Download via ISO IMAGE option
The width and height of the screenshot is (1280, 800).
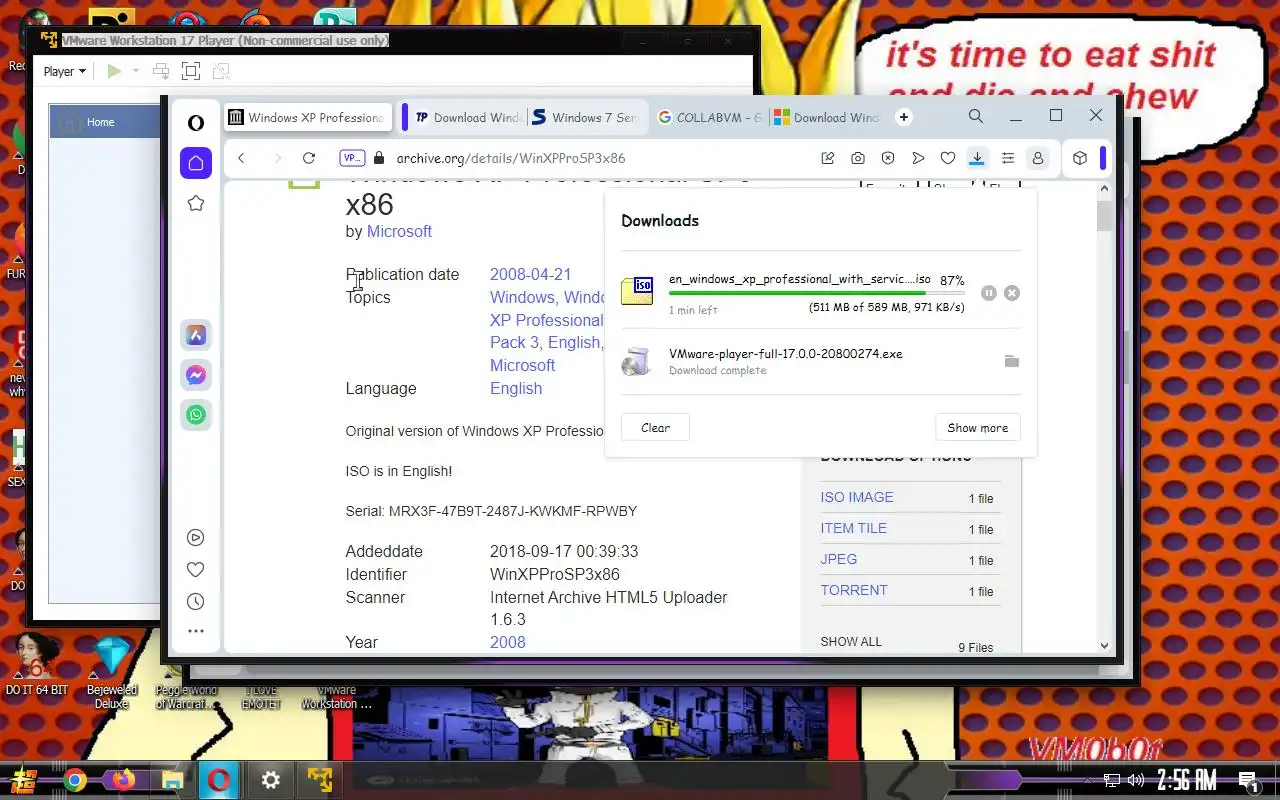pyautogui.click(x=857, y=497)
